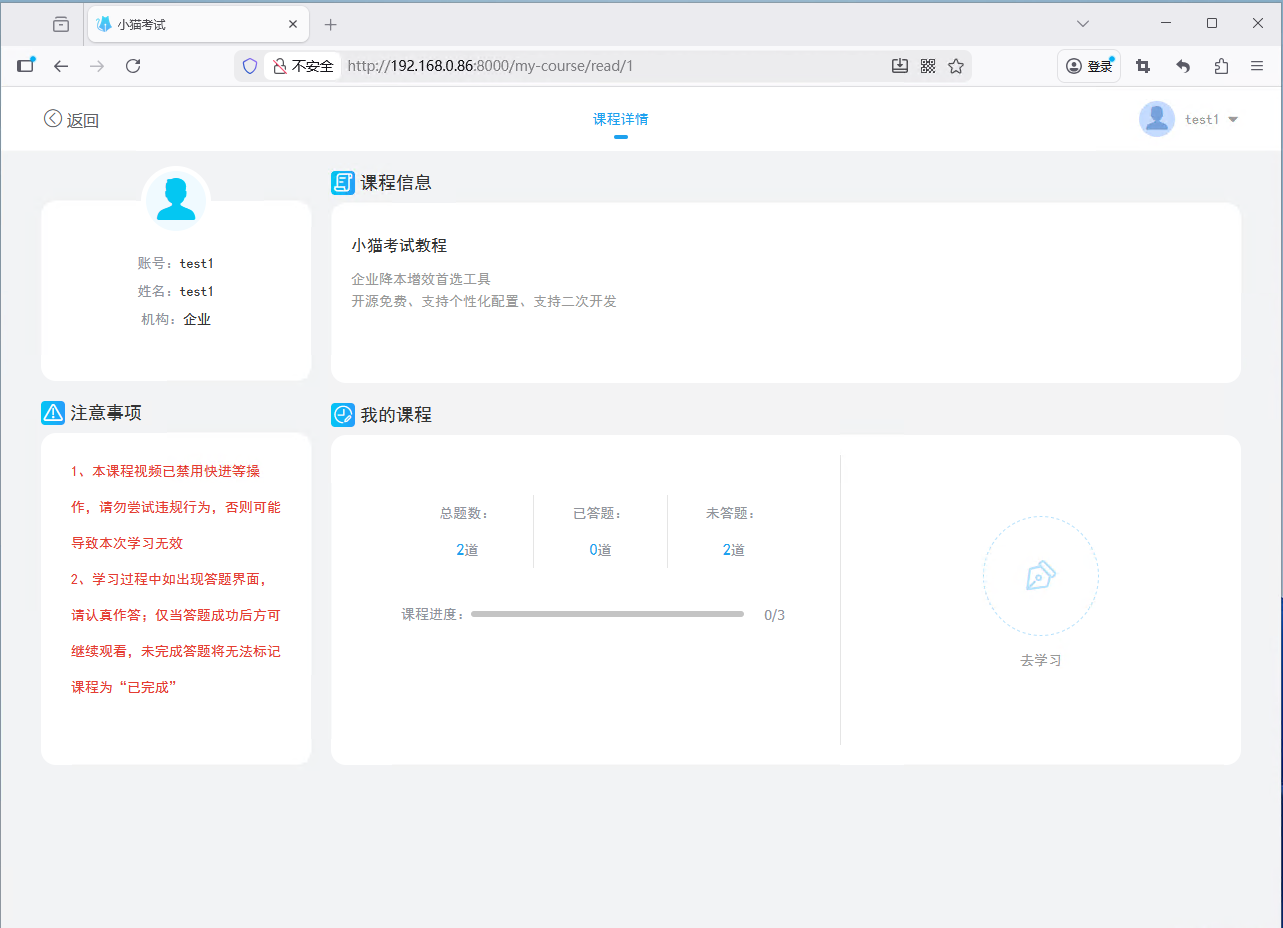The image size is (1283, 928).
Task: Toggle the browser sidebar icon
Action: point(25,66)
